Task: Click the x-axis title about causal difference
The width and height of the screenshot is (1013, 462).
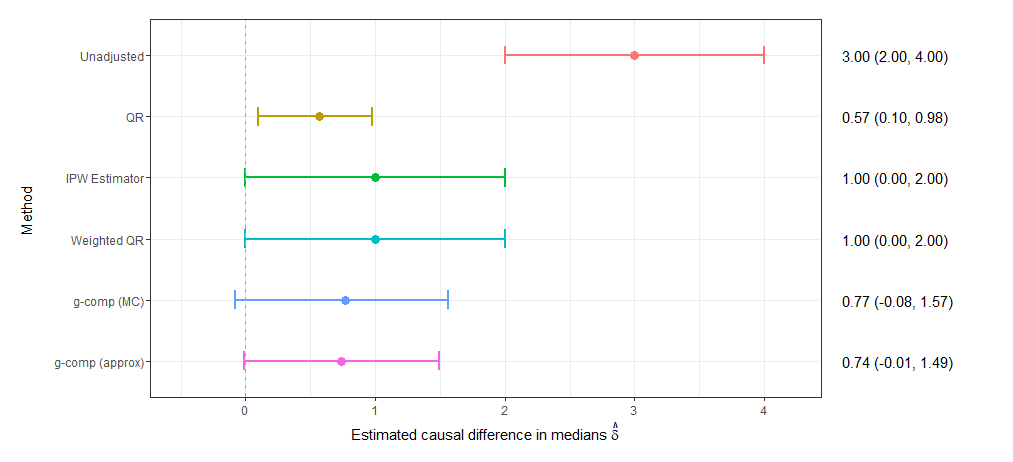Action: coord(485,436)
